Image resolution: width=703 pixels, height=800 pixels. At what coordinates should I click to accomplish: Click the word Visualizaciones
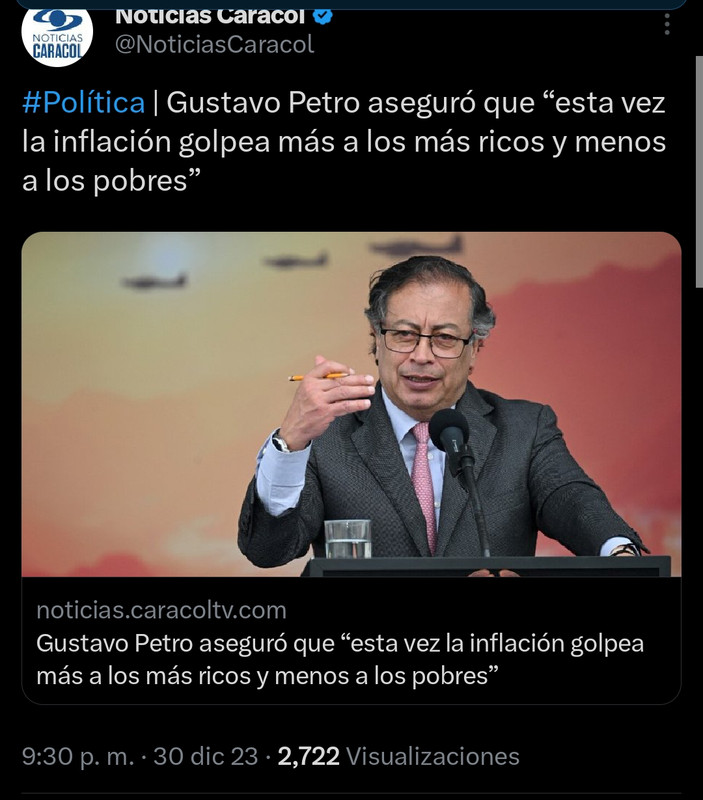point(433,756)
